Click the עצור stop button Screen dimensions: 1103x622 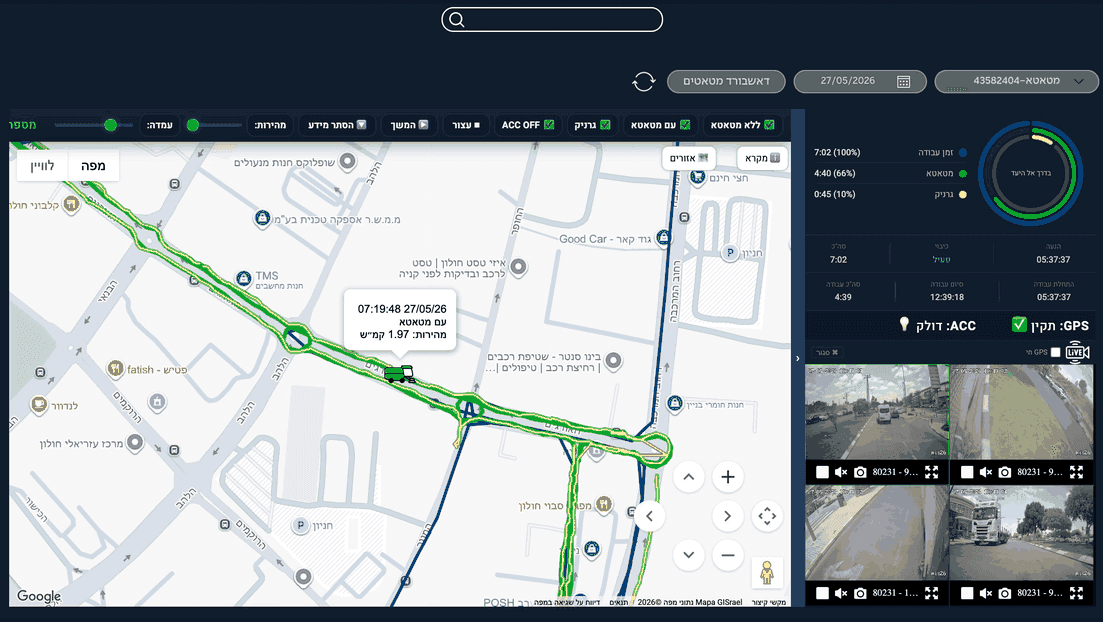pos(466,125)
